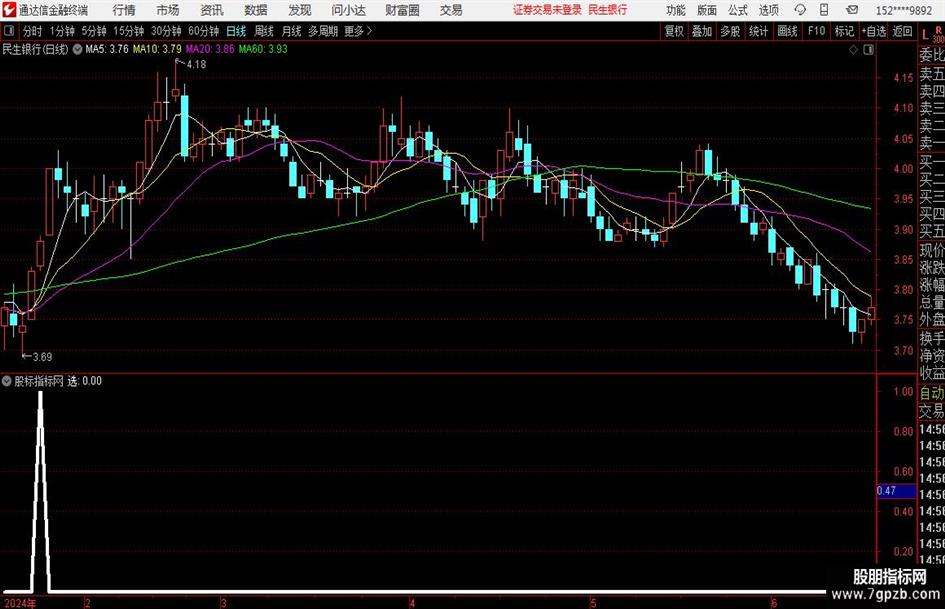Switch to 1分钟 period tab
The width and height of the screenshot is (945, 609).
tap(61, 31)
